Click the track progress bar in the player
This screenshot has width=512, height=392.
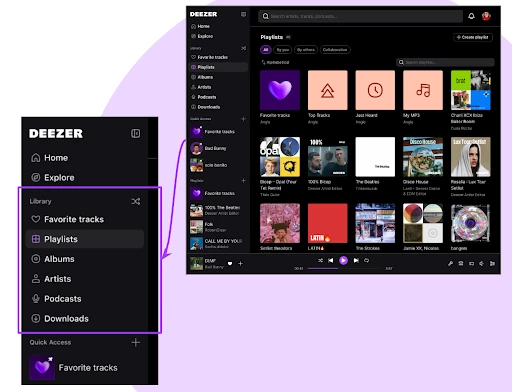pos(344,268)
